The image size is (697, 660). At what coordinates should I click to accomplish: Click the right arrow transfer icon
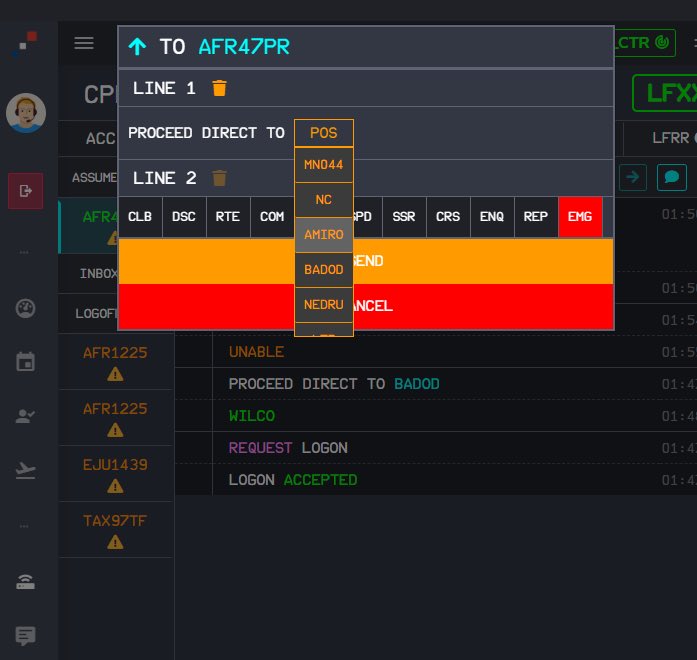point(633,177)
